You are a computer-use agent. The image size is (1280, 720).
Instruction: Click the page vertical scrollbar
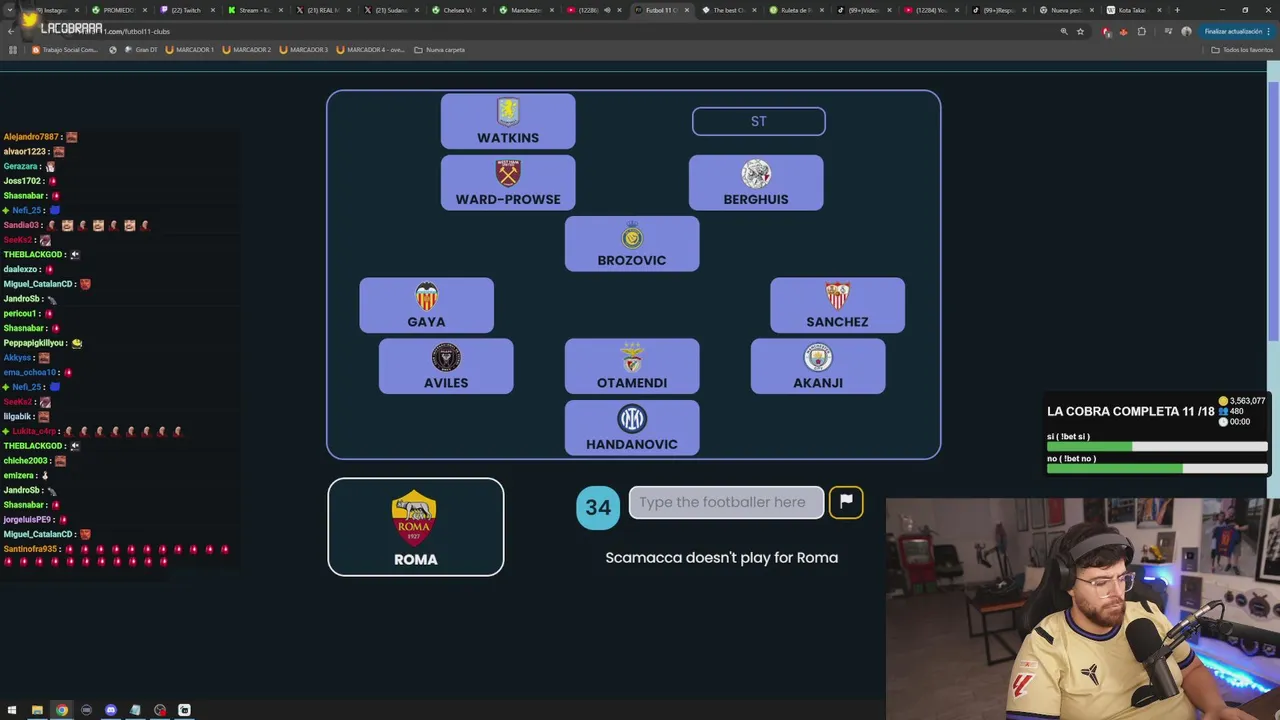[1273, 210]
